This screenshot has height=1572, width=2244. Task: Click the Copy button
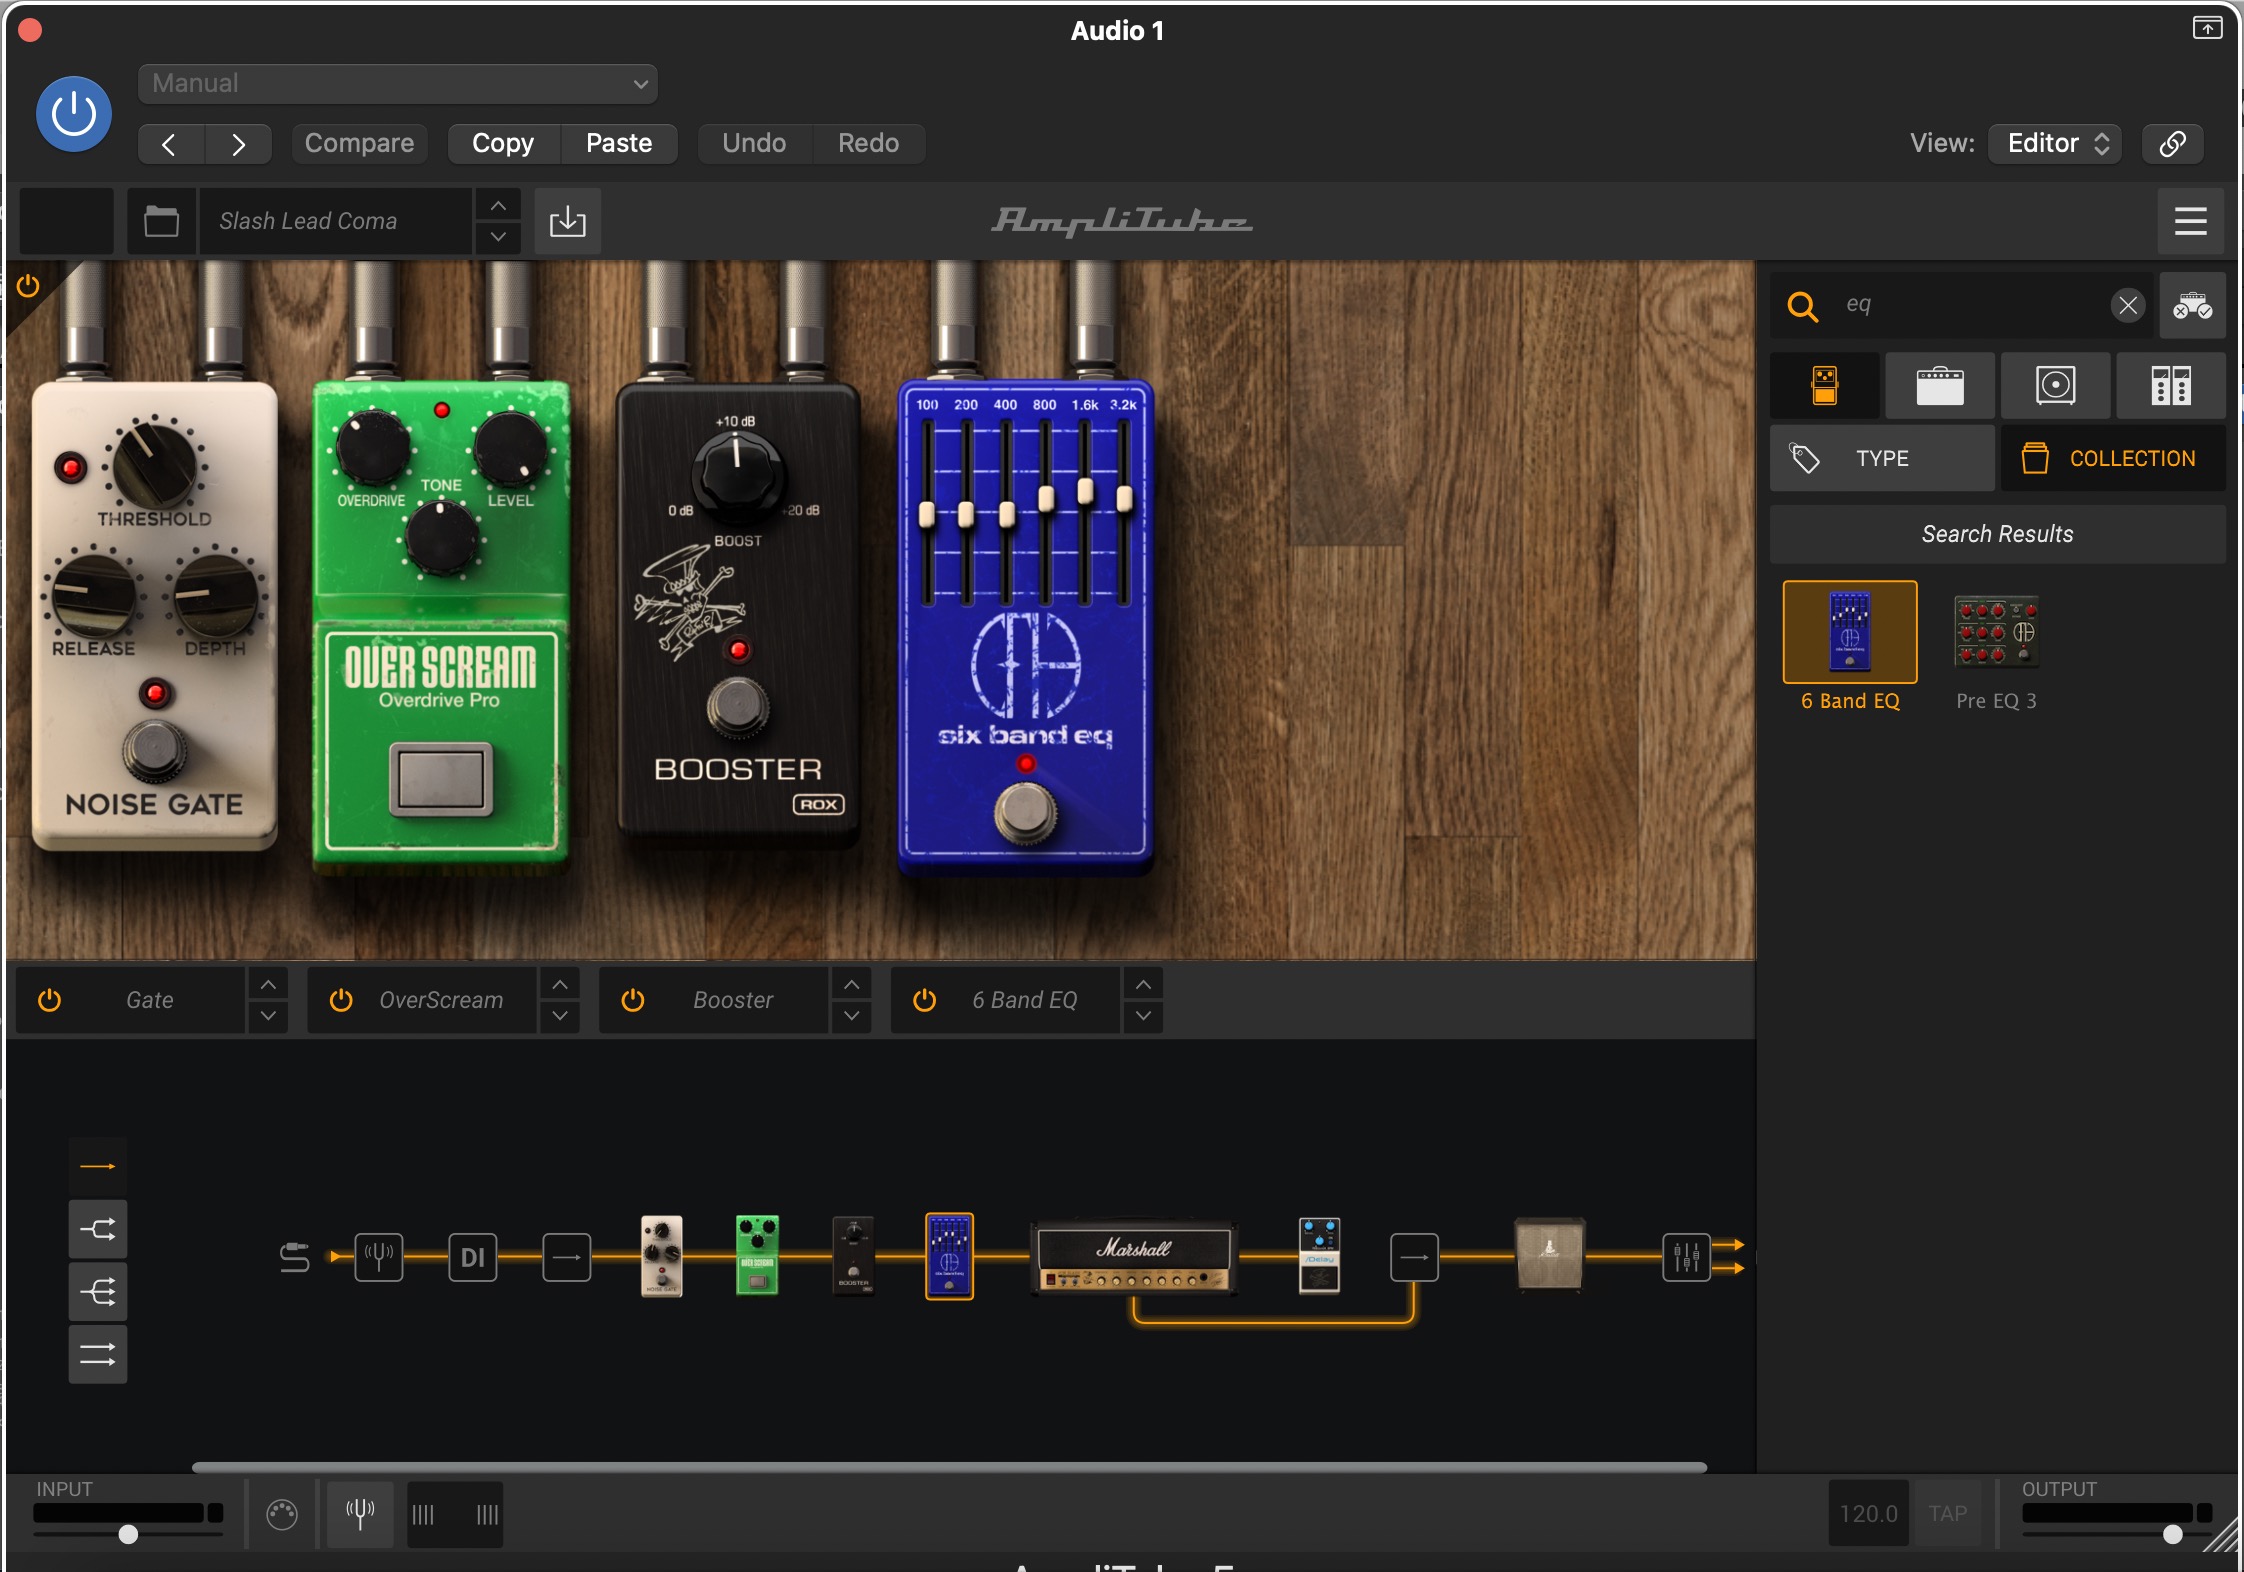[x=503, y=143]
